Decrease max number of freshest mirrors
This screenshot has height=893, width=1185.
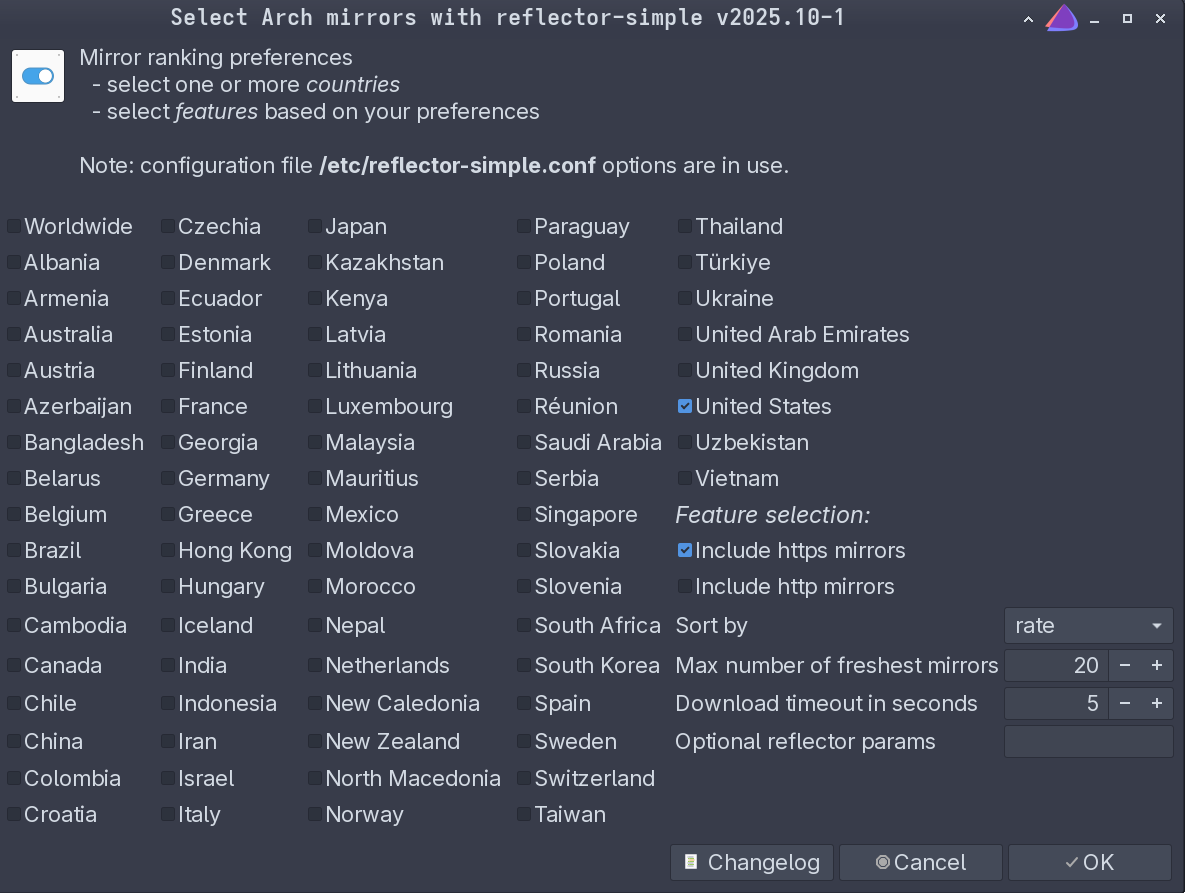[x=1125, y=666]
